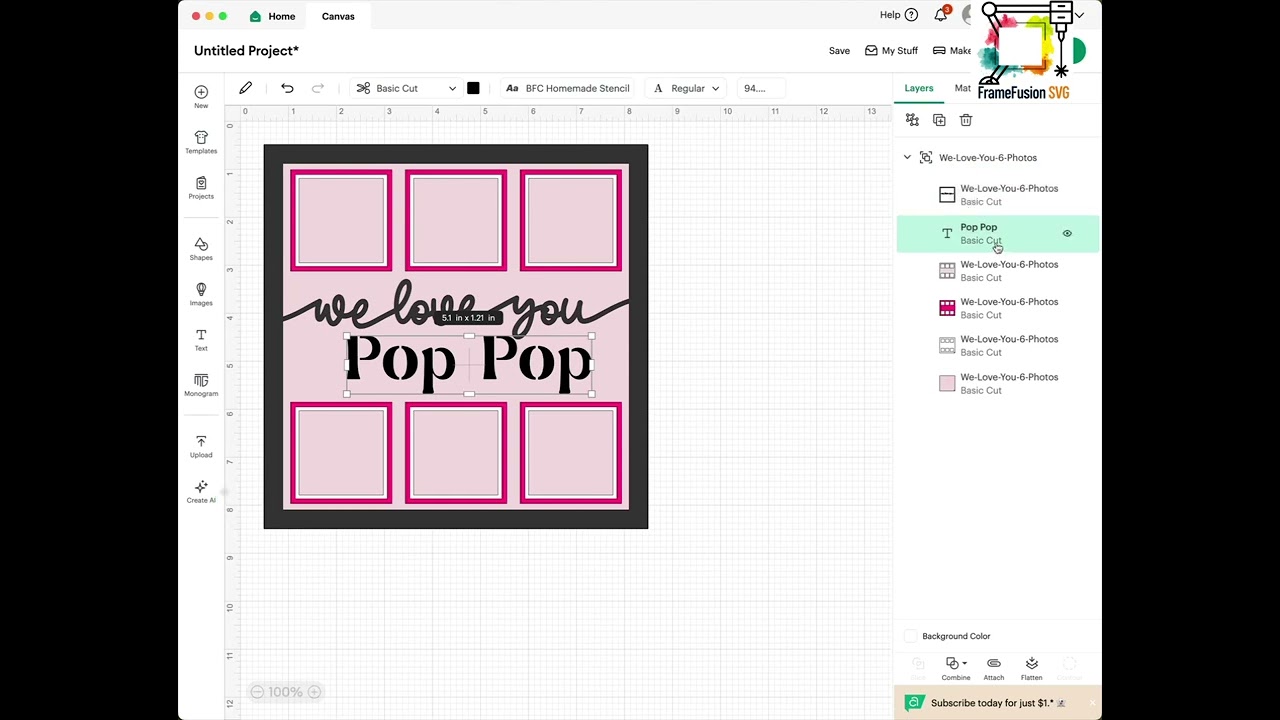The height and width of the screenshot is (720, 1280).
Task: Undo the last action
Action: point(287,88)
